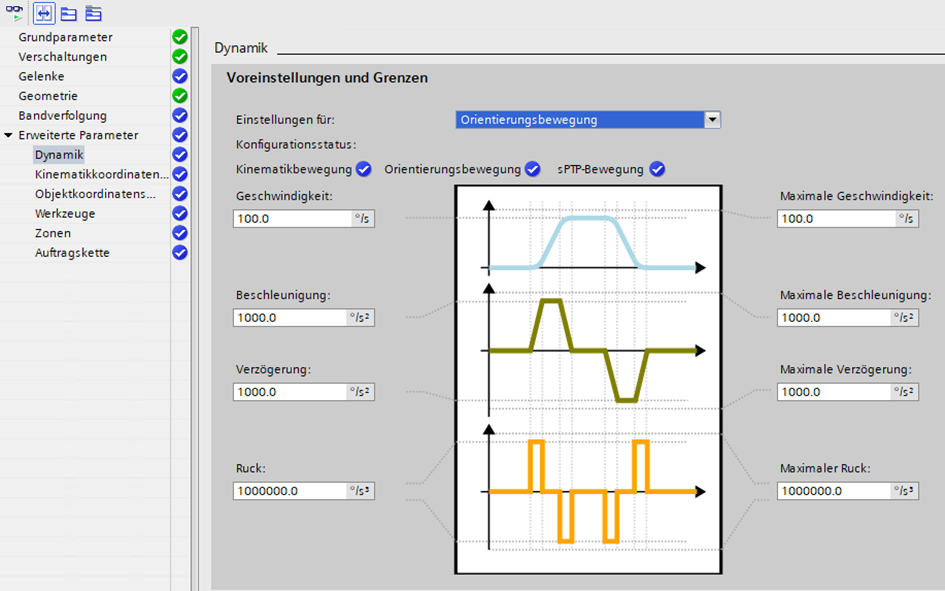Click green status checkmark beside Grundparameter
The width and height of the screenshot is (945, 591).
tap(180, 37)
